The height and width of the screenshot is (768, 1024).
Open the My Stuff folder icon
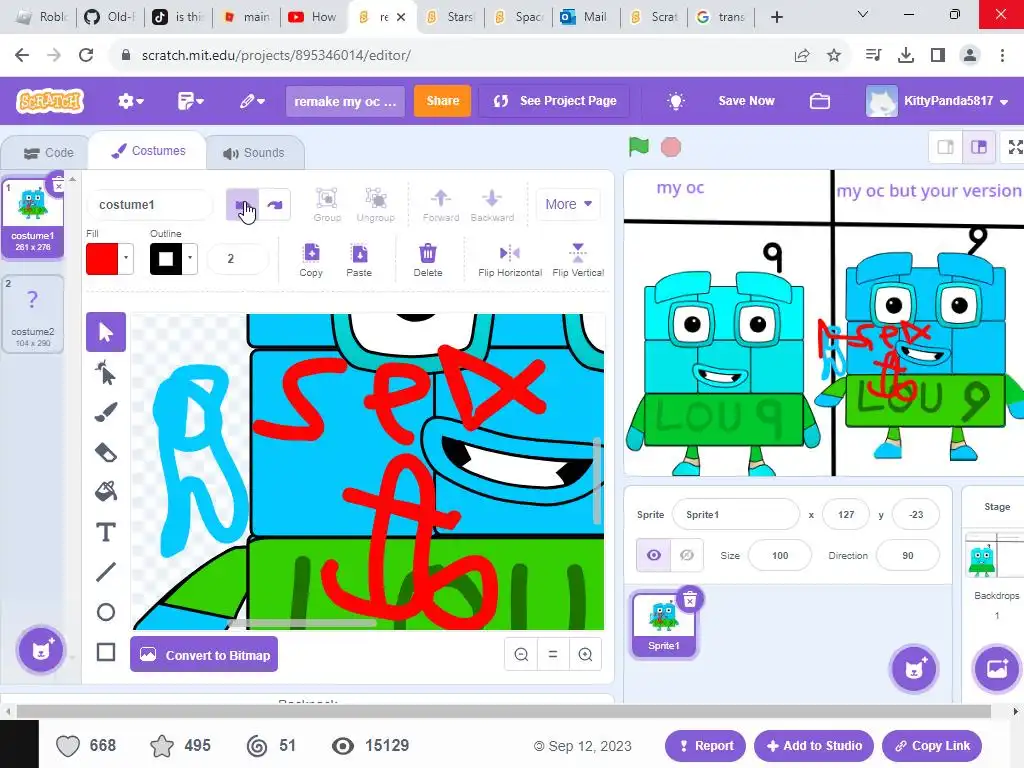pyautogui.click(x=820, y=101)
